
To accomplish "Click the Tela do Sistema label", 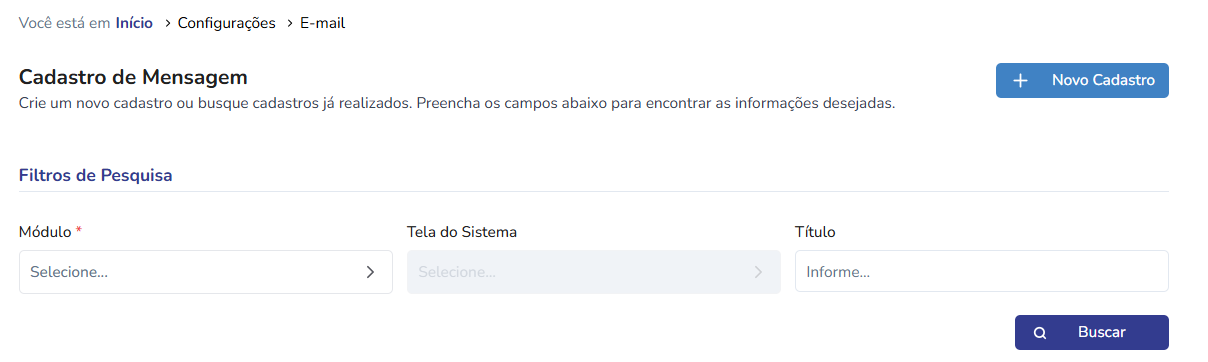I will pyautogui.click(x=462, y=232).
